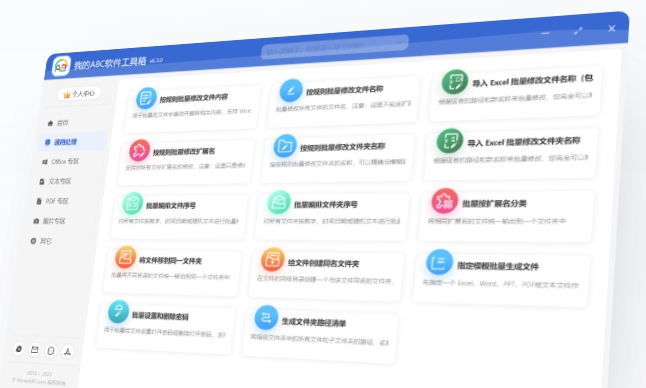Click the 按规则批量修改文件内容 document icon
The image size is (646, 388).
pyautogui.click(x=146, y=98)
